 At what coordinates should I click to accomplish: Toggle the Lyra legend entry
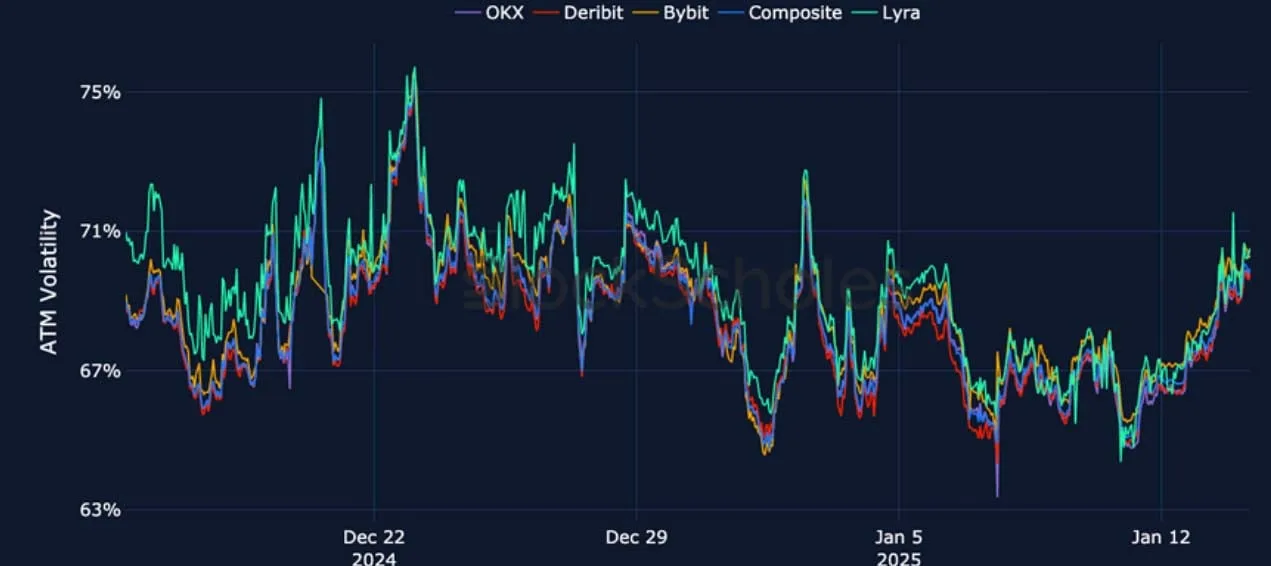(x=886, y=13)
